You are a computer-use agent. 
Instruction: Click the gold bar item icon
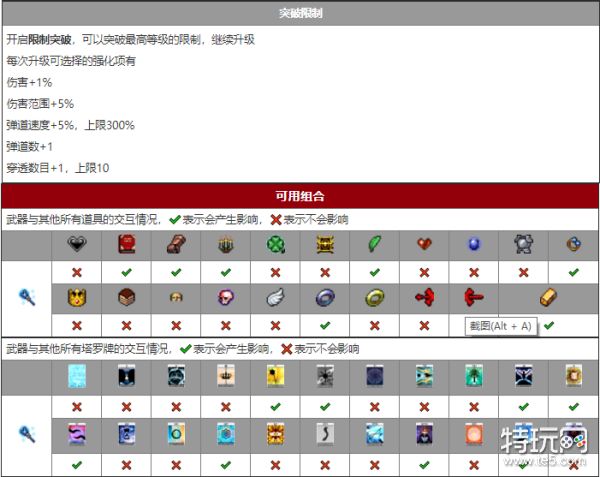(548, 297)
